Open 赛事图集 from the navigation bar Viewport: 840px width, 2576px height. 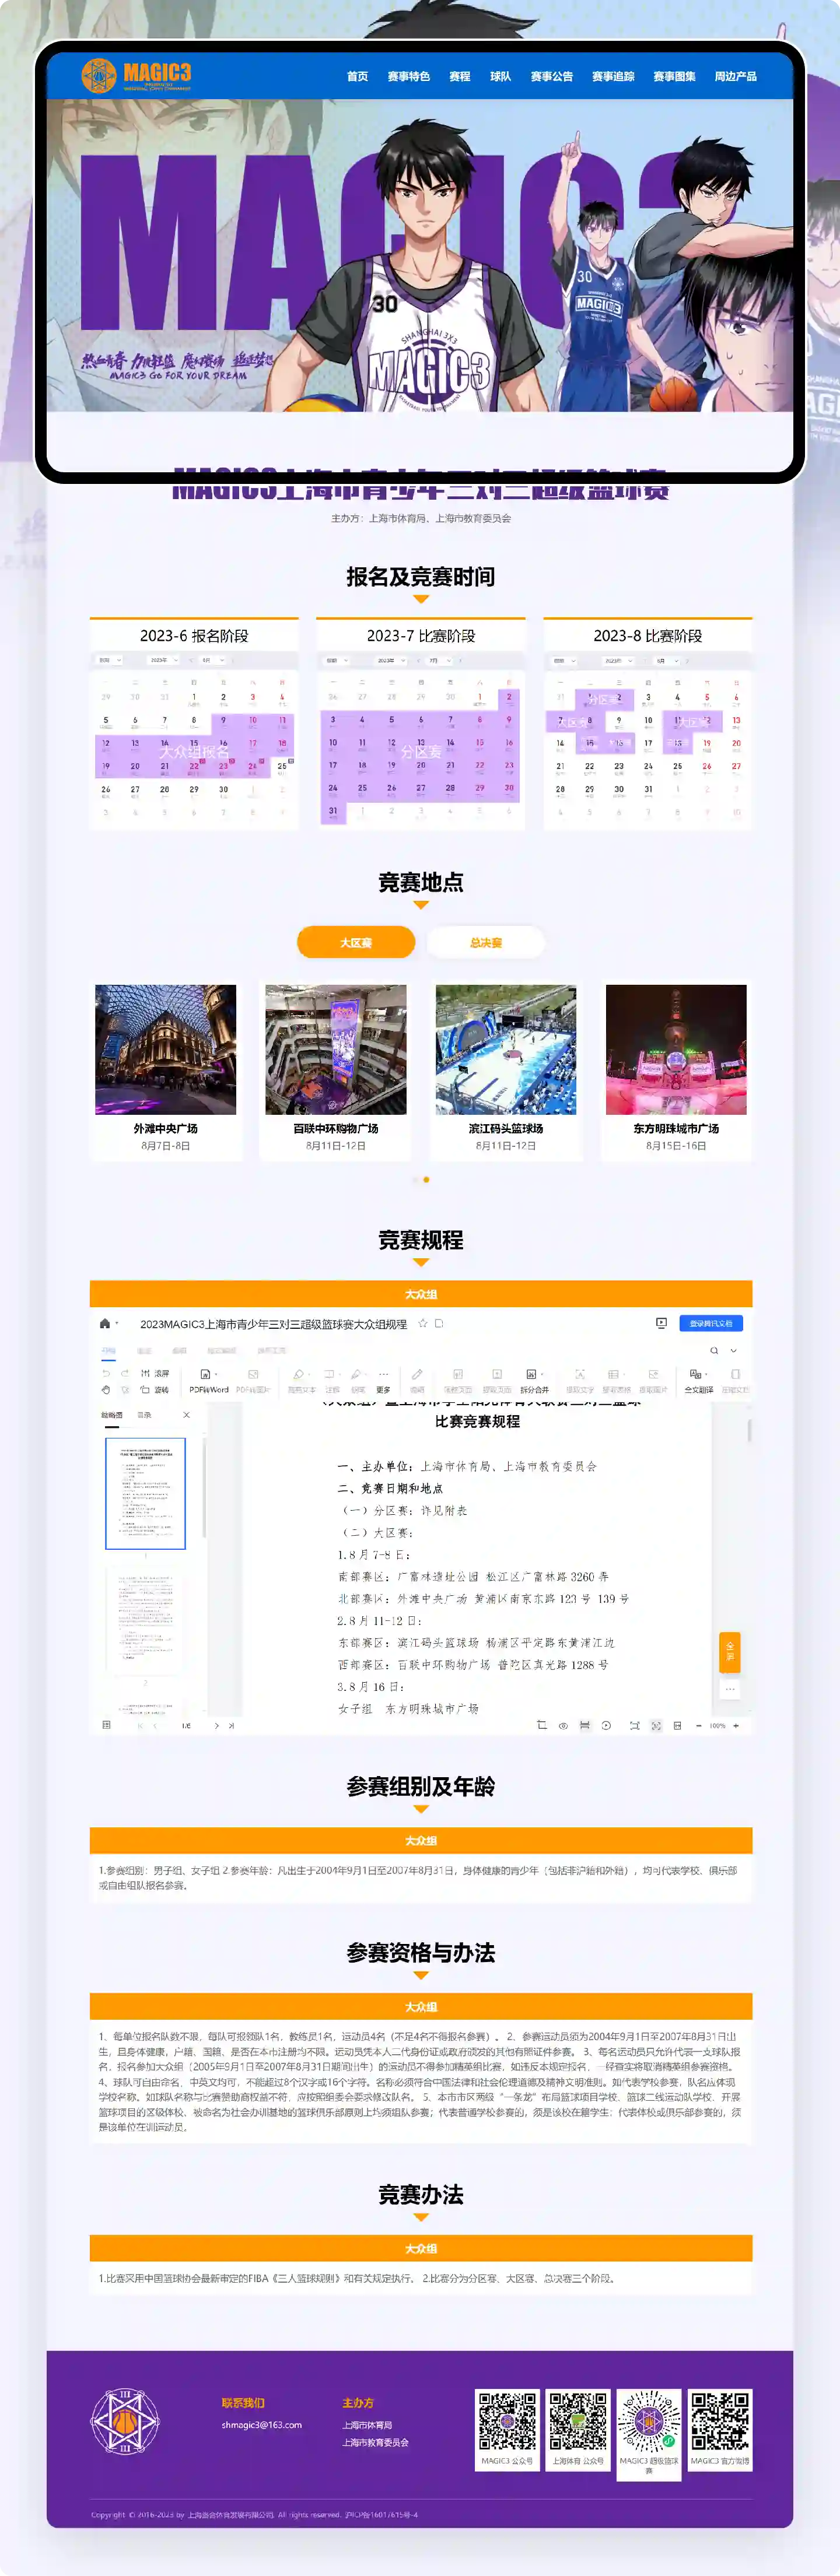[x=674, y=76]
